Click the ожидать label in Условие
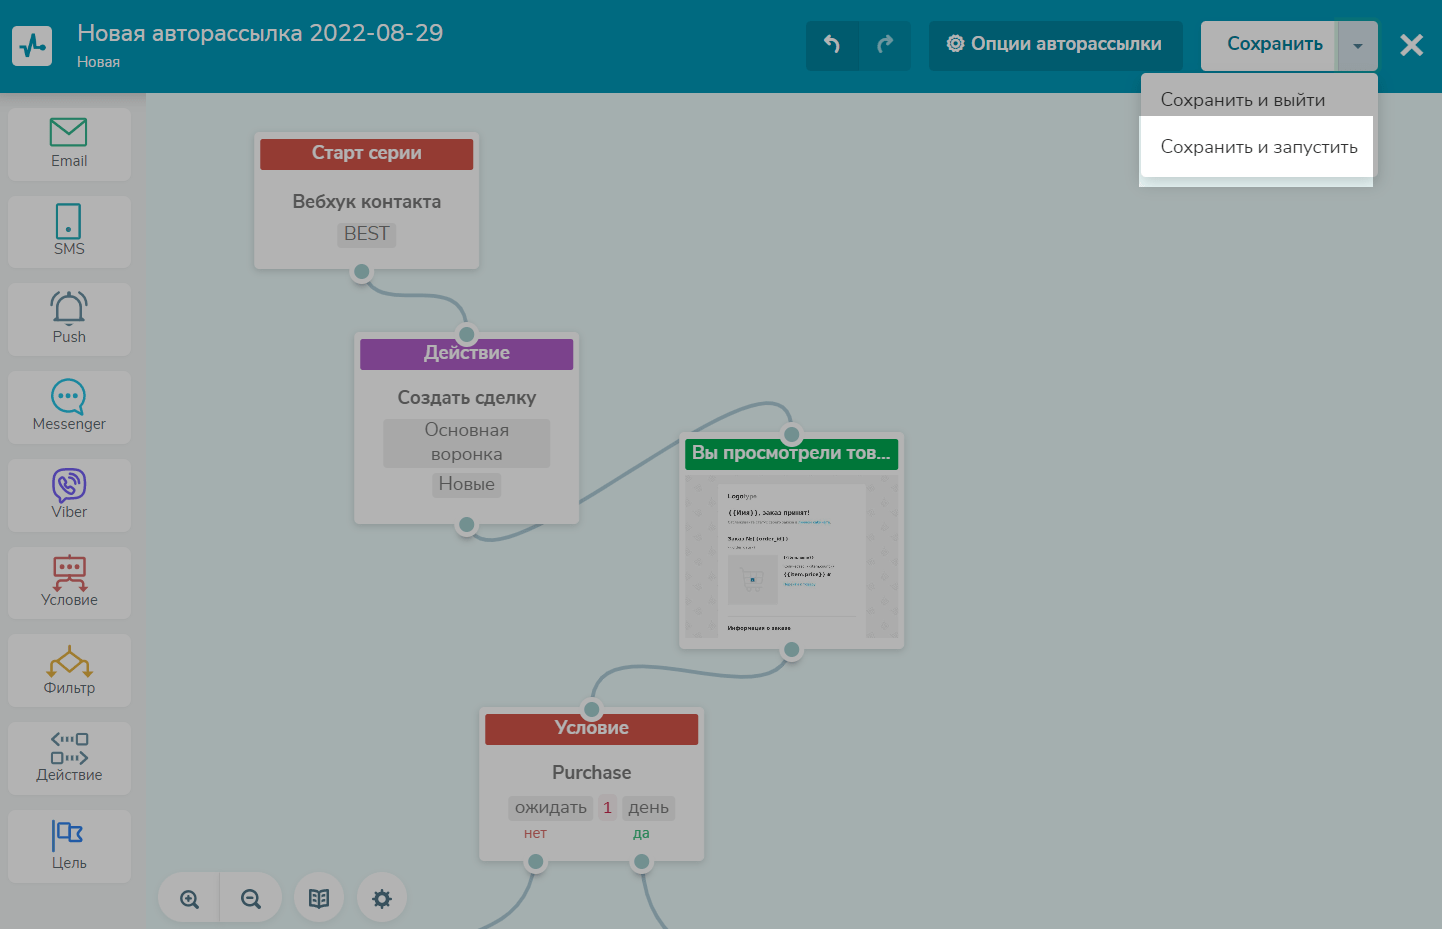Viewport: 1442px width, 929px height. pyautogui.click(x=551, y=808)
